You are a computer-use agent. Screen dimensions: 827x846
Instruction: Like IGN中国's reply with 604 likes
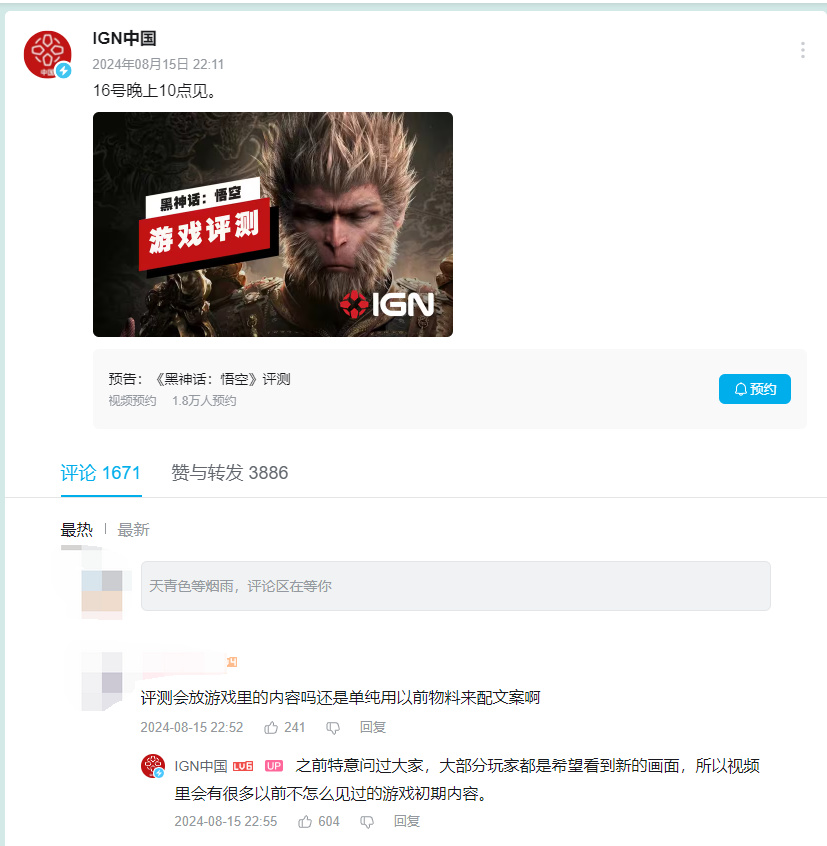click(x=305, y=822)
